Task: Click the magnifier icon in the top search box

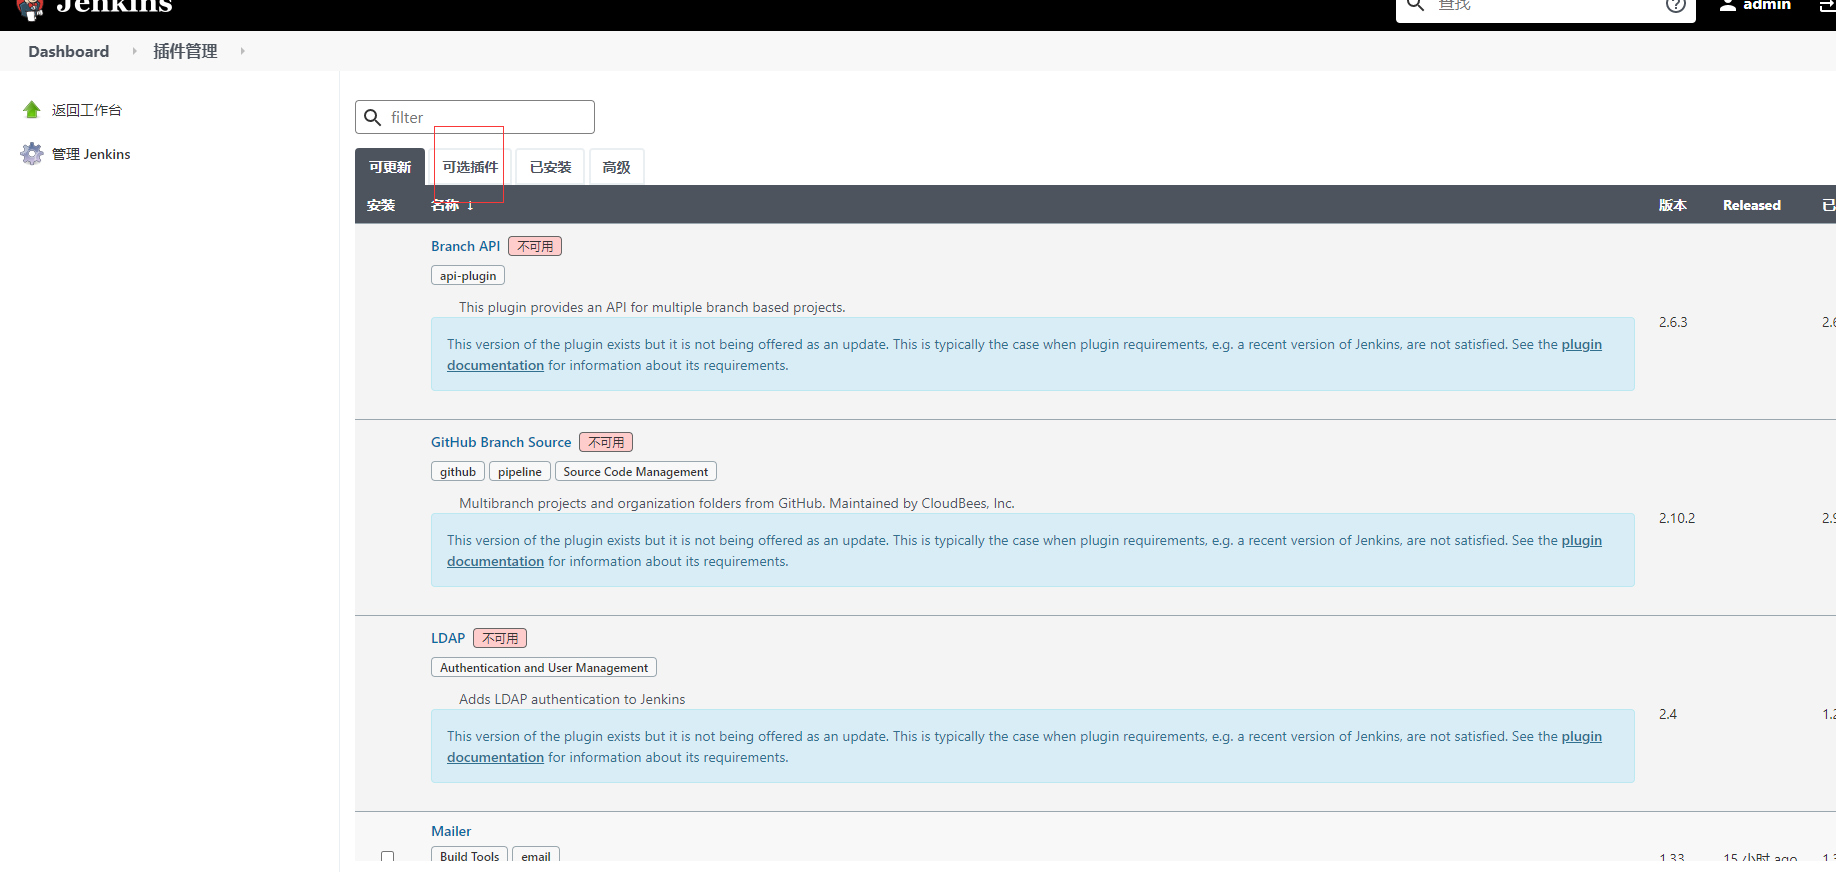Action: point(1415,5)
